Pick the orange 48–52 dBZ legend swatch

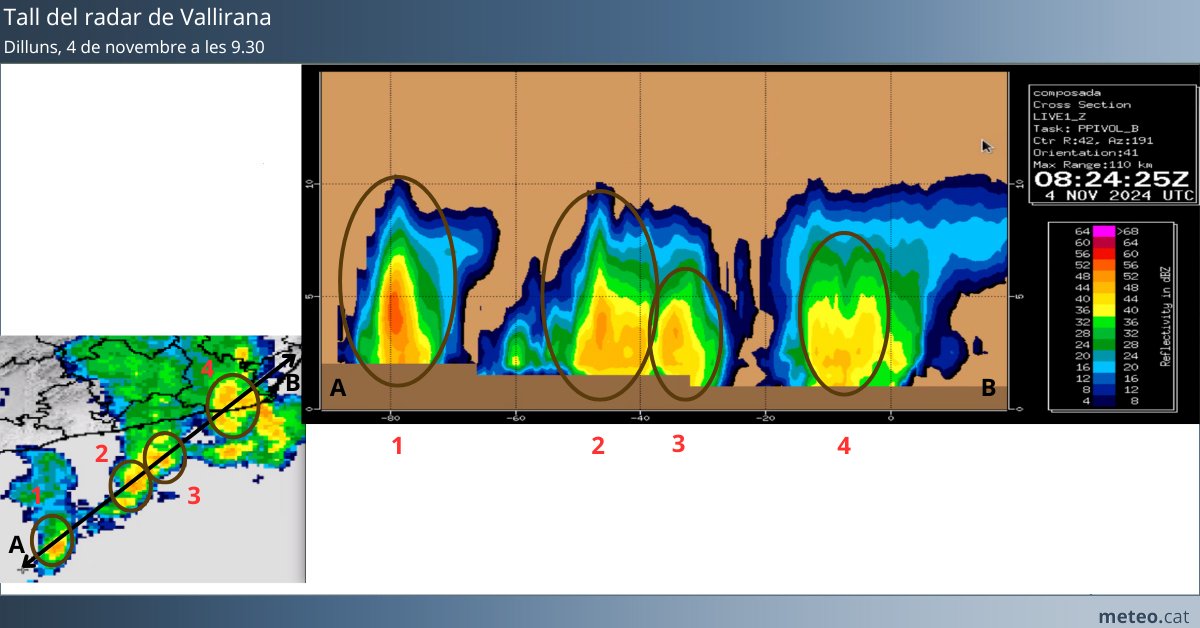[1104, 276]
